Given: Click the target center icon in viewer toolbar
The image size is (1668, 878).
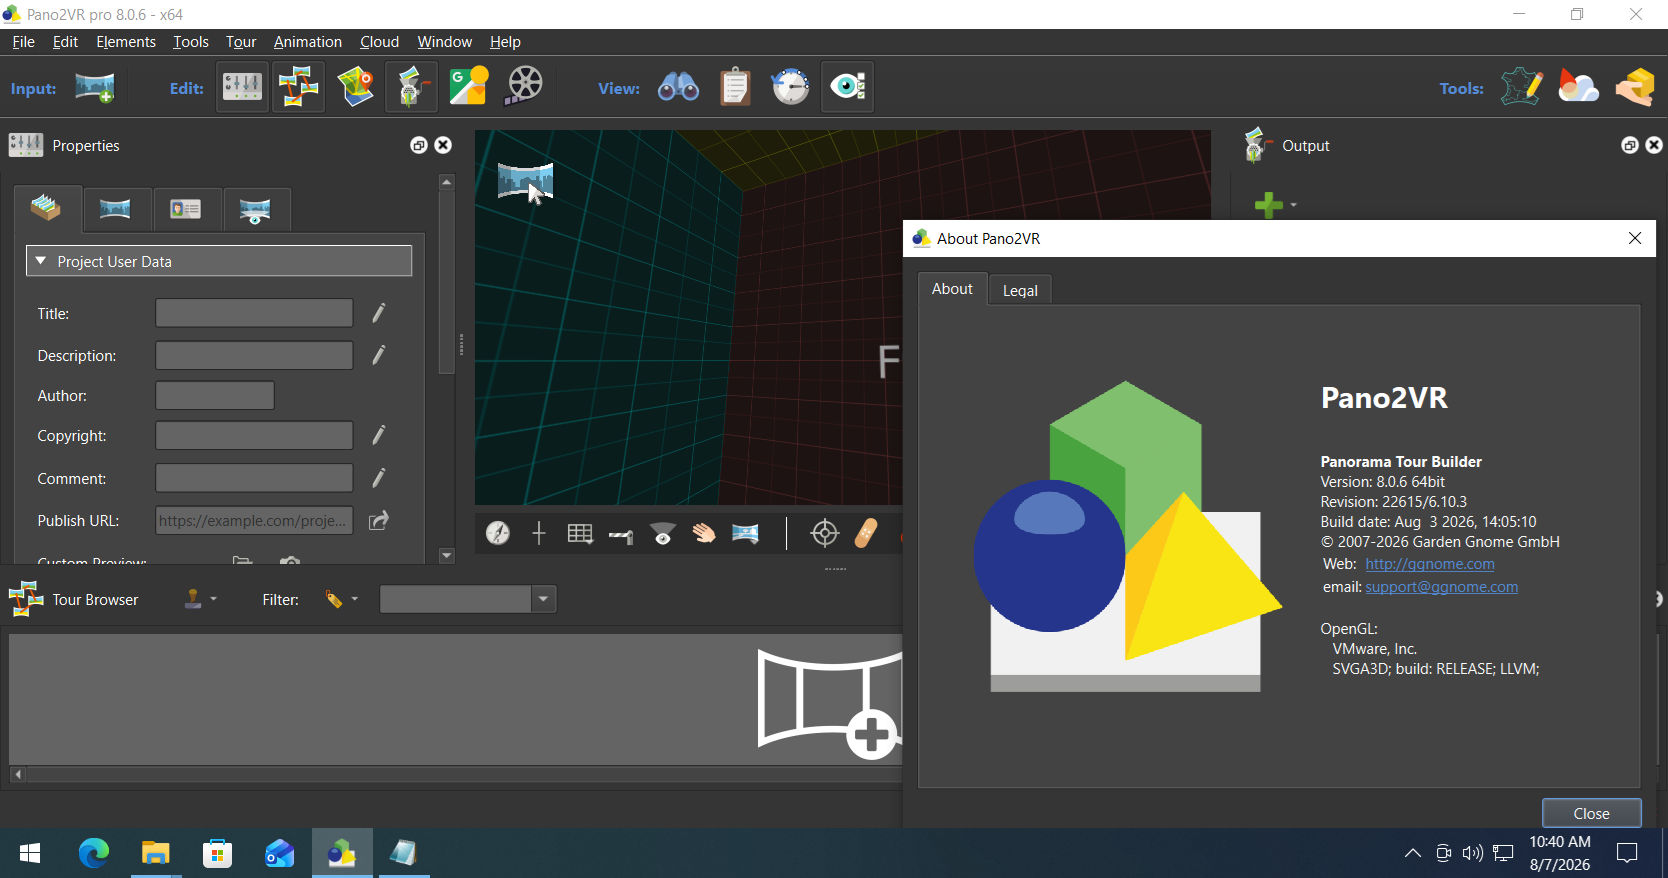Looking at the screenshot, I should pos(825,533).
